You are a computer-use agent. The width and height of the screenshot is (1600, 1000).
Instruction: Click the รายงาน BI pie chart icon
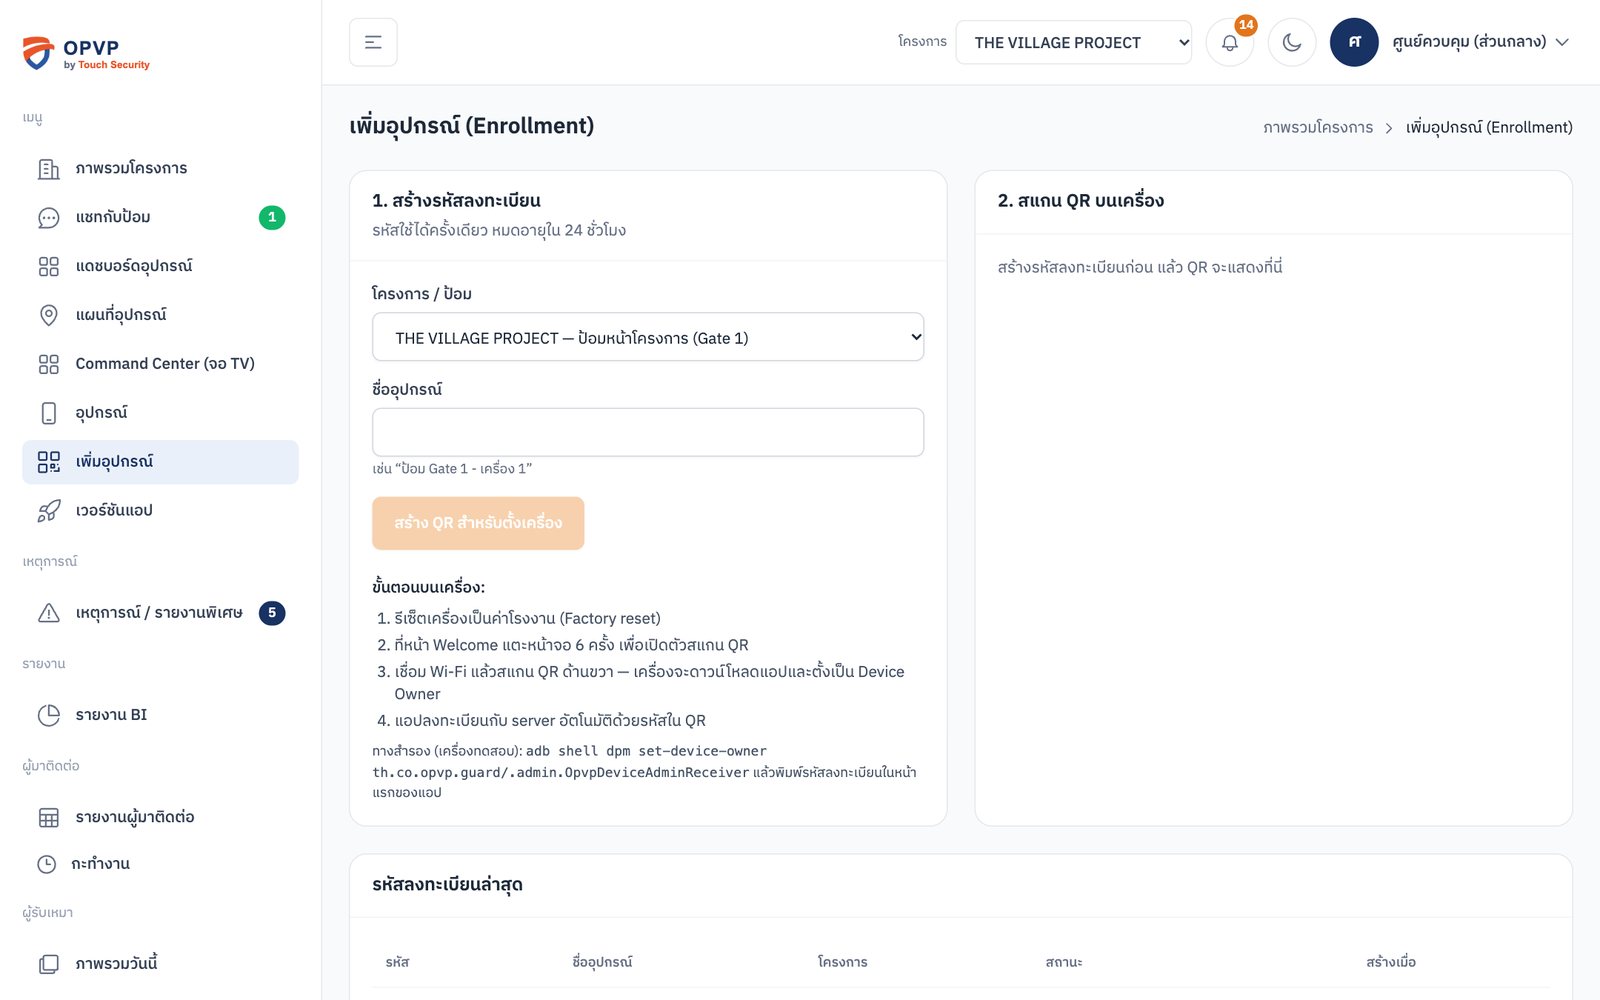coord(48,715)
